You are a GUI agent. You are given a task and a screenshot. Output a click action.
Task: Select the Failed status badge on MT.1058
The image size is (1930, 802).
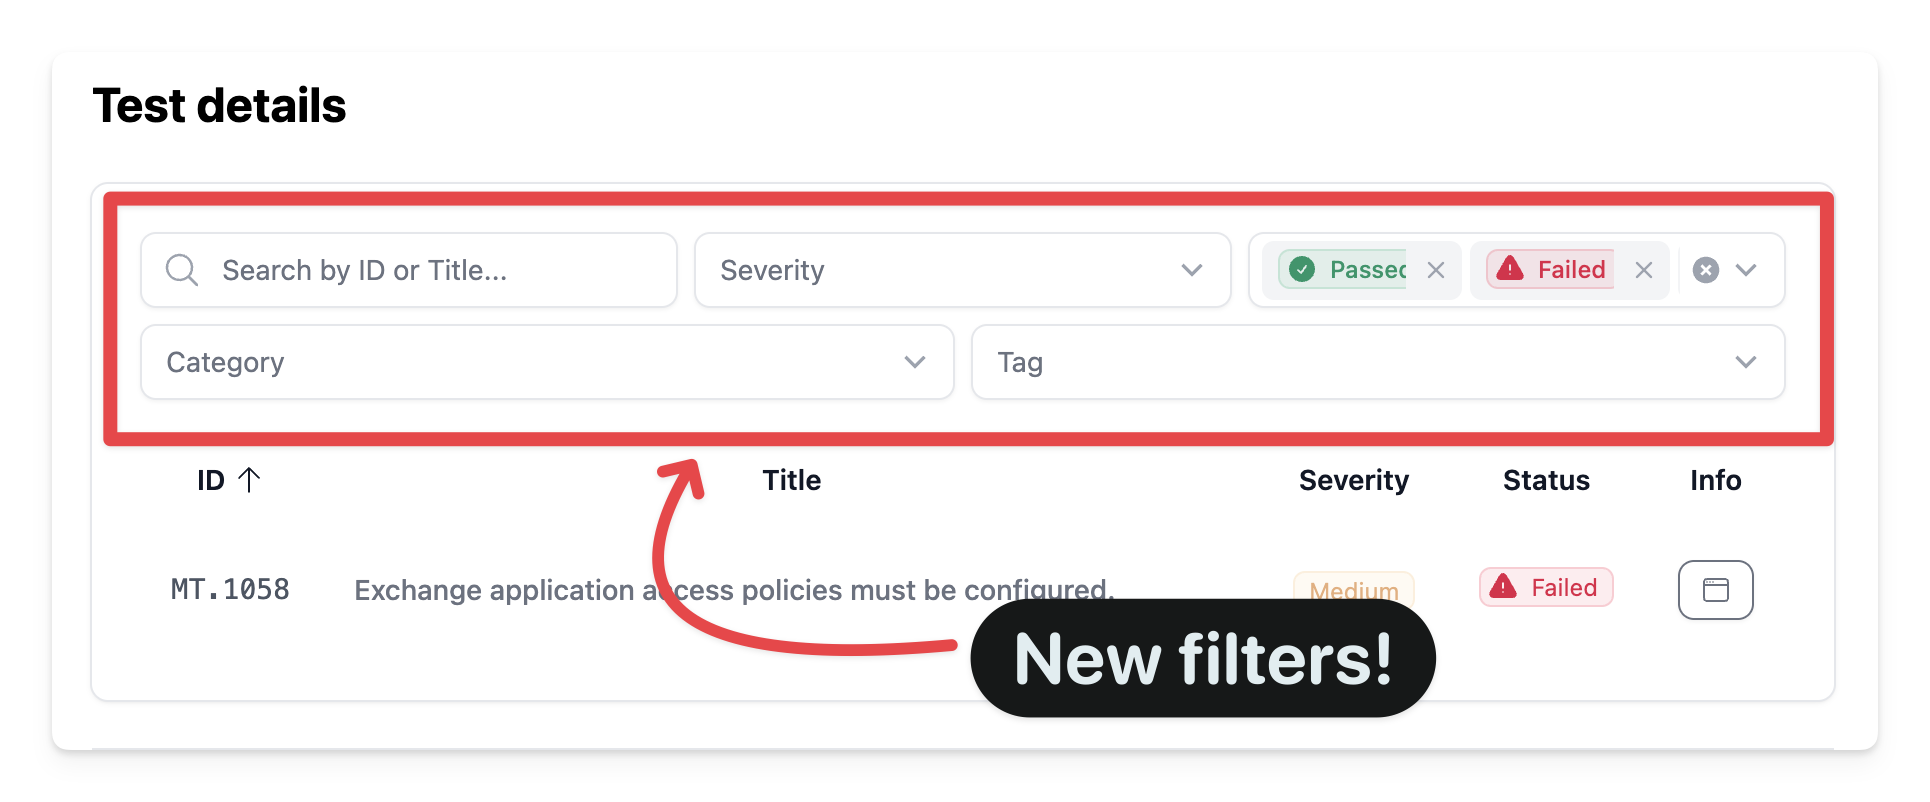(x=1545, y=587)
